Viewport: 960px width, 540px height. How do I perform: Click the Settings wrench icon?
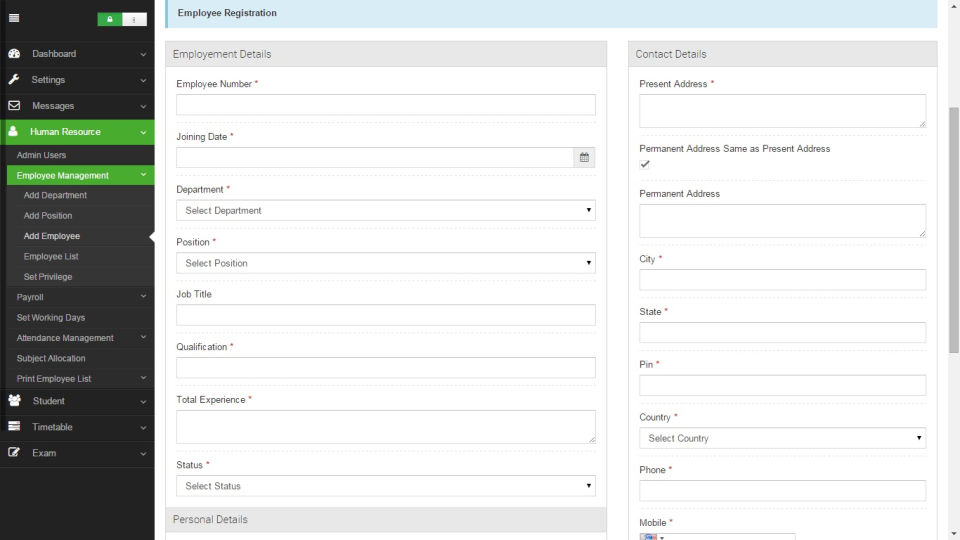(14, 80)
